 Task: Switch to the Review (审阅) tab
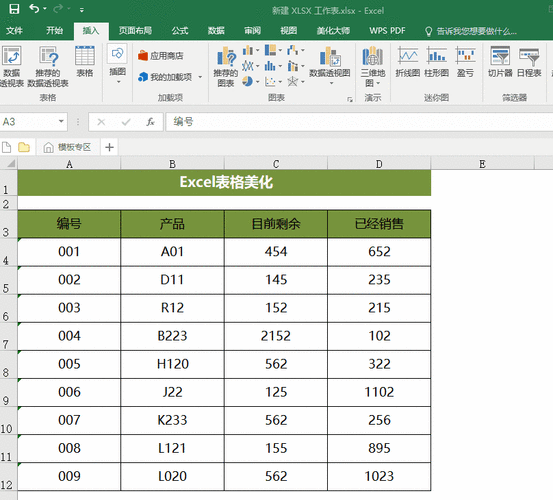(x=253, y=31)
